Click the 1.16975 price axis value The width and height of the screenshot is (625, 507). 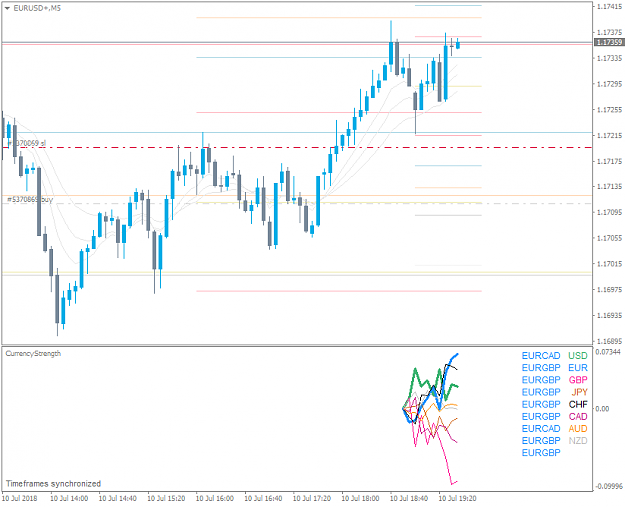[609, 289]
